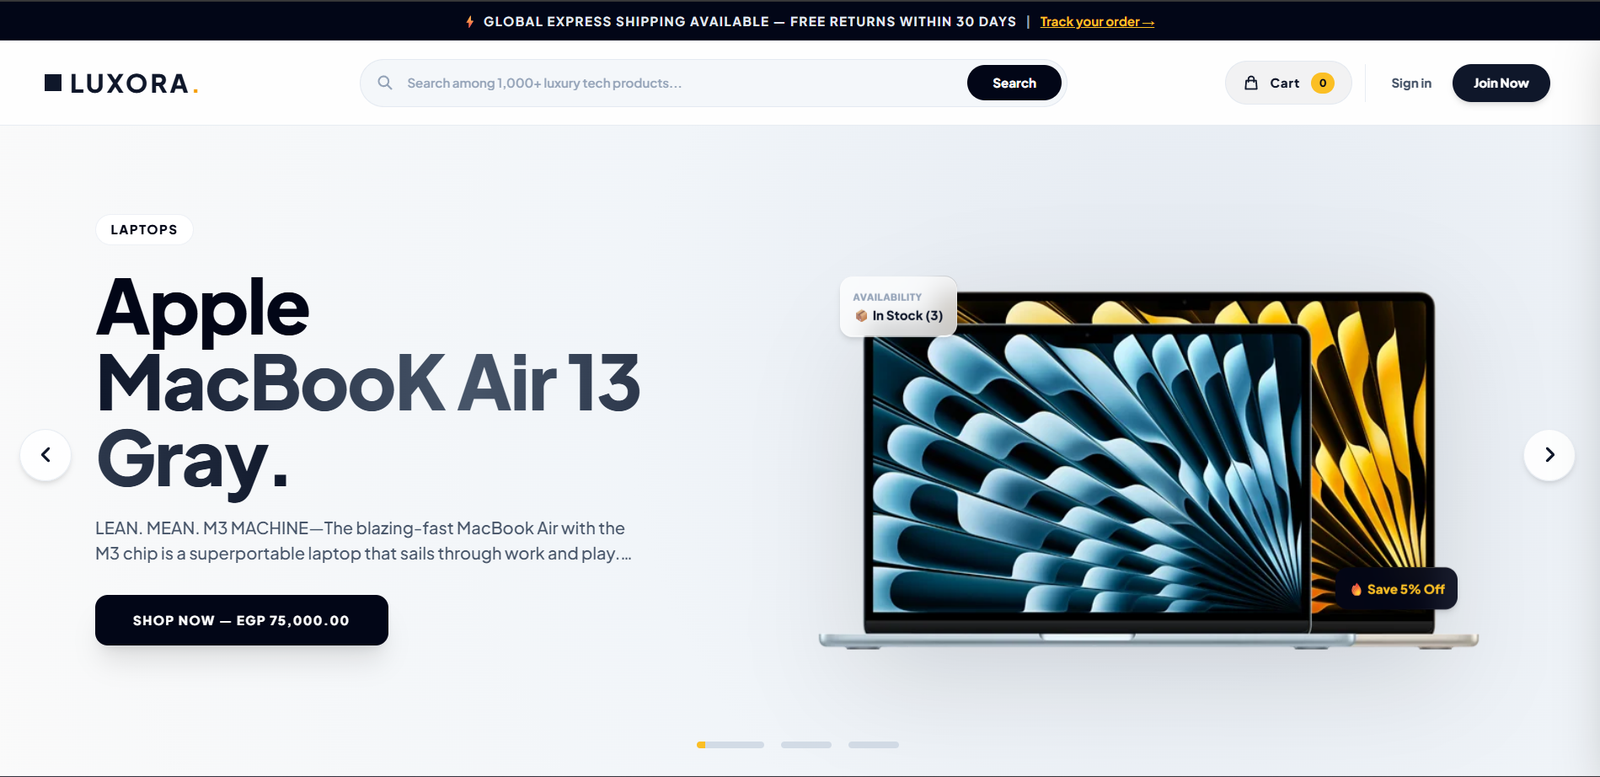The height and width of the screenshot is (777, 1600).
Task: Click the Global Express Shipping announcement text
Action: coord(750,21)
